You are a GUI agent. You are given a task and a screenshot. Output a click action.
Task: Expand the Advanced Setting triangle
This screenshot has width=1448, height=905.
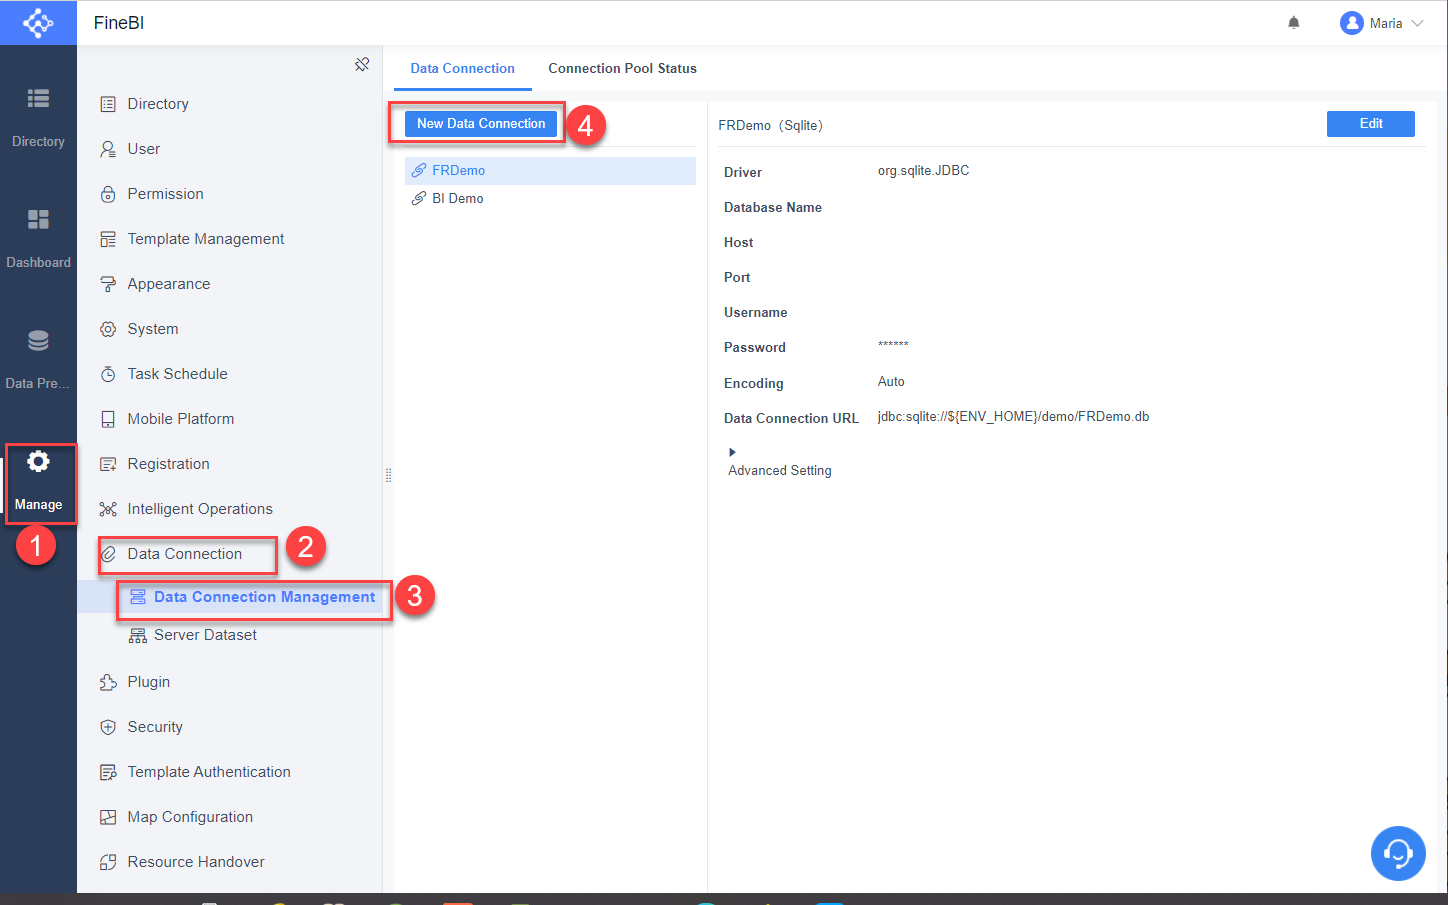(732, 453)
